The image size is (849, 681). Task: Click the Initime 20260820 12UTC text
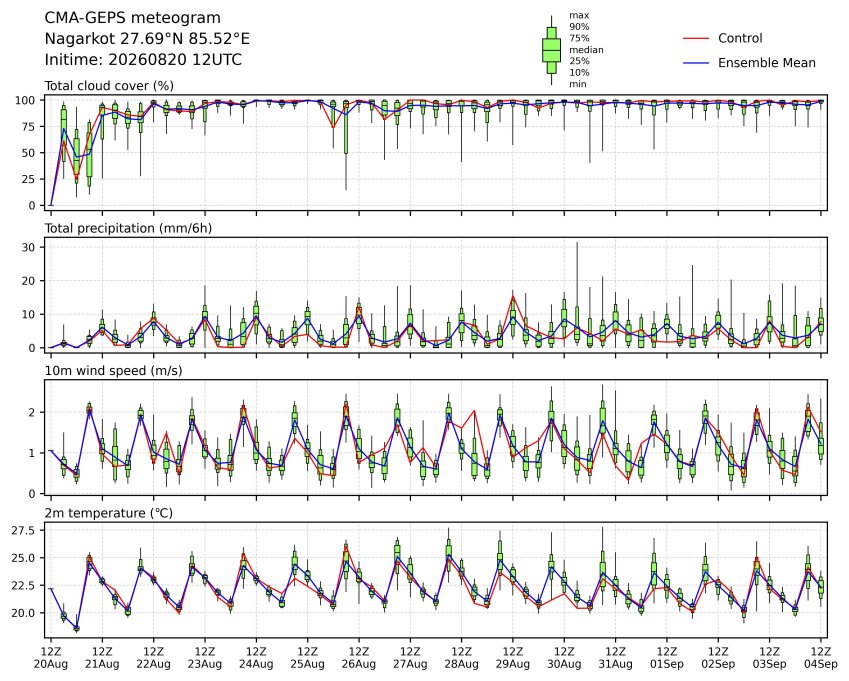143,60
